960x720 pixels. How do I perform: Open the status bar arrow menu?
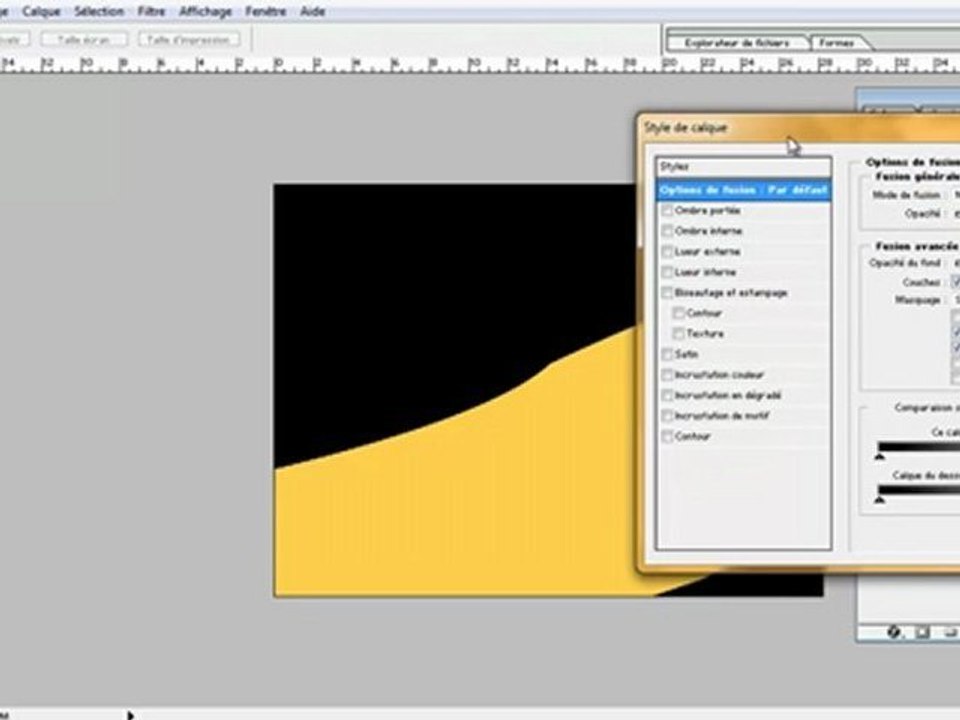click(x=130, y=714)
